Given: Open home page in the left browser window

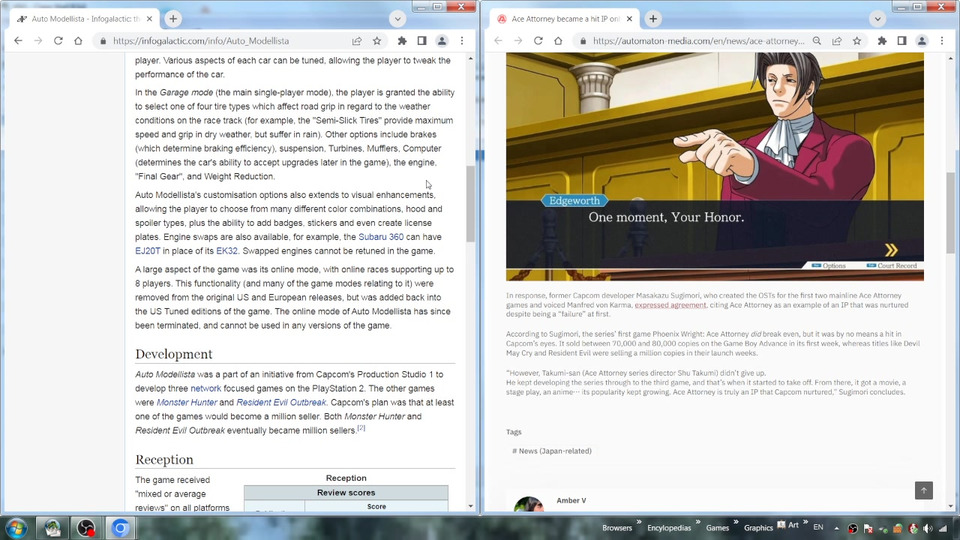Looking at the screenshot, I should click(78, 41).
